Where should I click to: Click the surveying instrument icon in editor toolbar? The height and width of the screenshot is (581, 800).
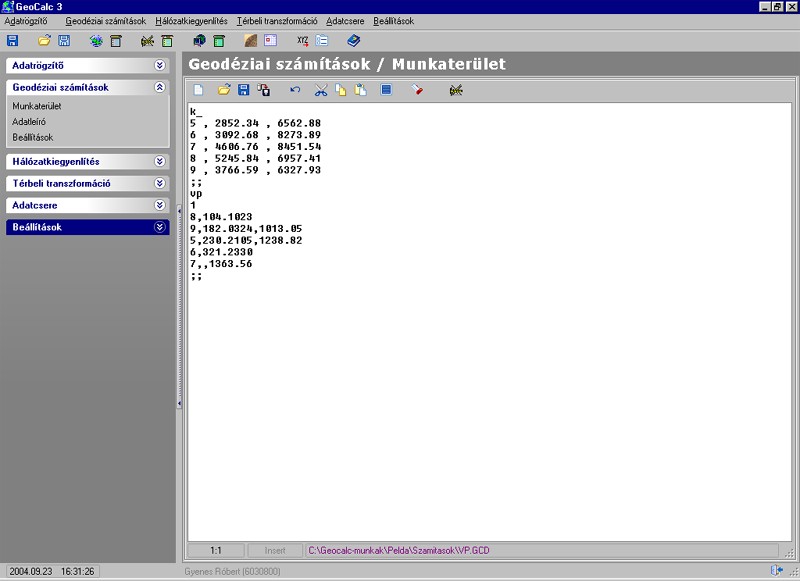coord(456,90)
